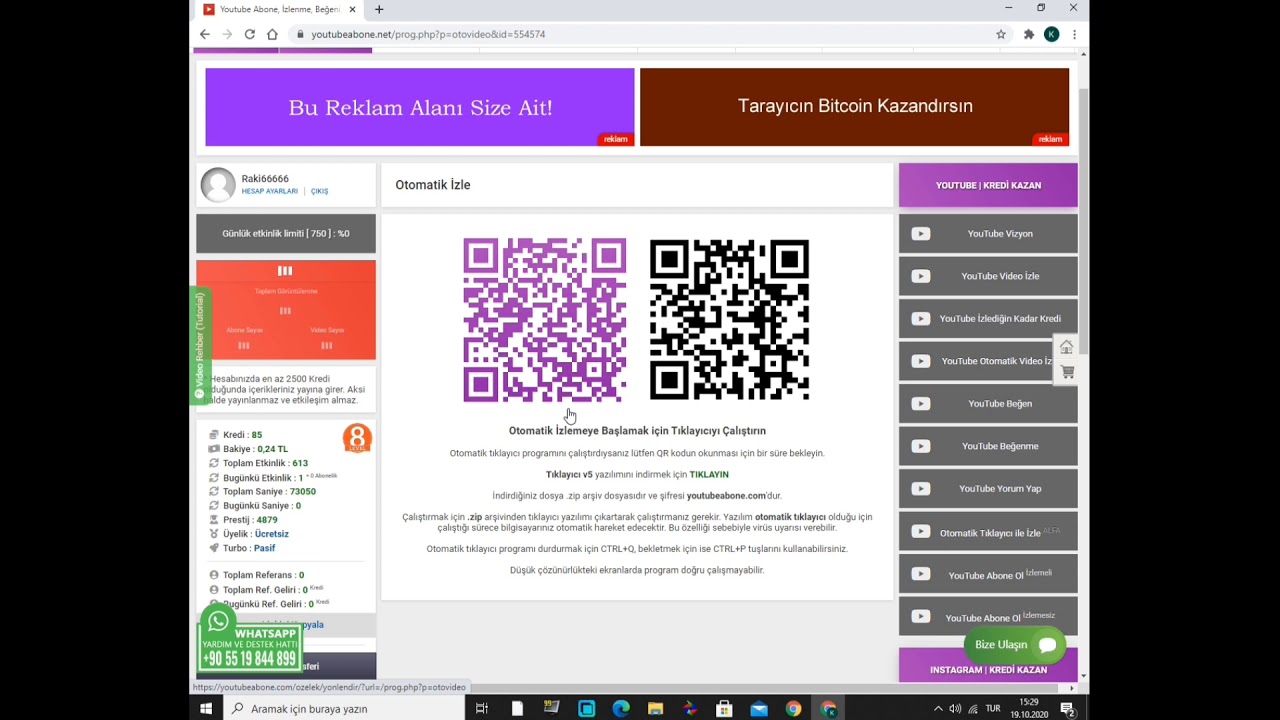
Task: Click the YOUTUBE | KREDİ KAZAN header
Action: (988, 185)
